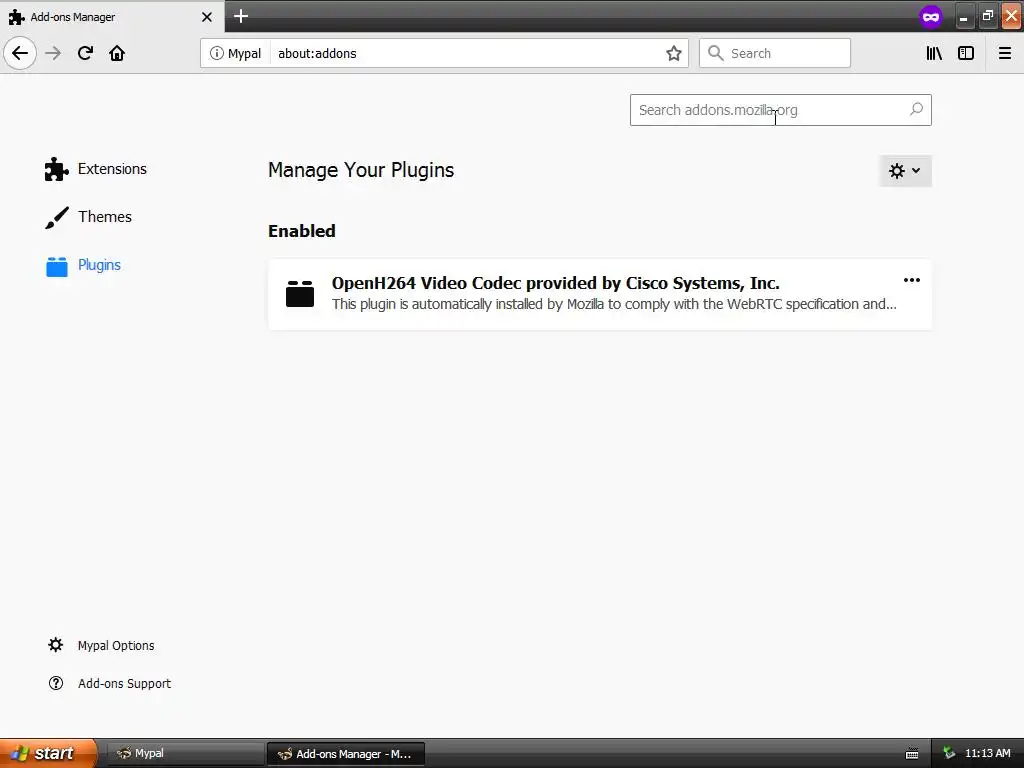Click the magnifier icon in addons search box

pos(916,109)
